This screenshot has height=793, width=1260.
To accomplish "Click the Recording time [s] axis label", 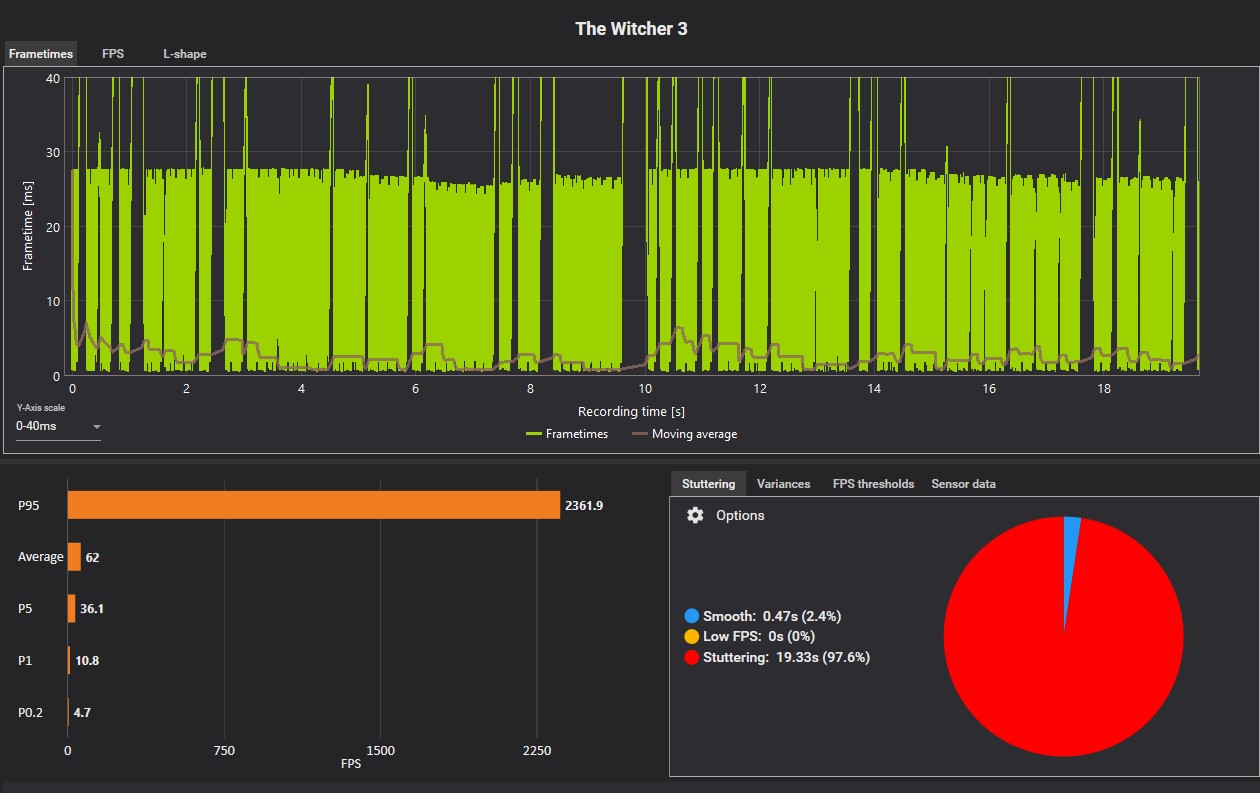I will pyautogui.click(x=631, y=411).
